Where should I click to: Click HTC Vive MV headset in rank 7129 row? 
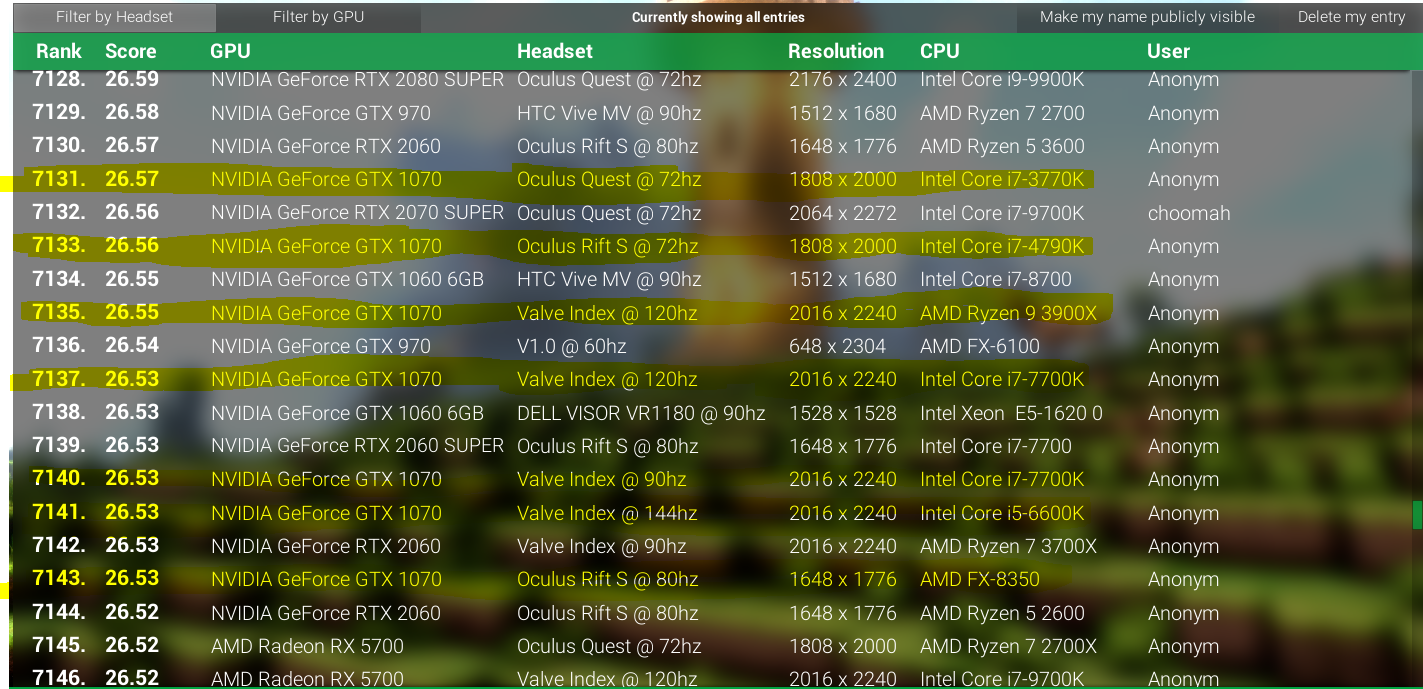pos(609,113)
